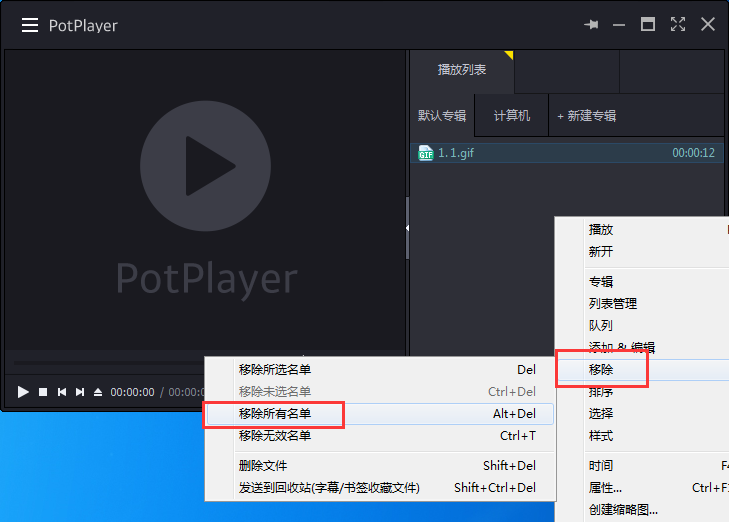Close the PotPlayer window

click(x=708, y=24)
